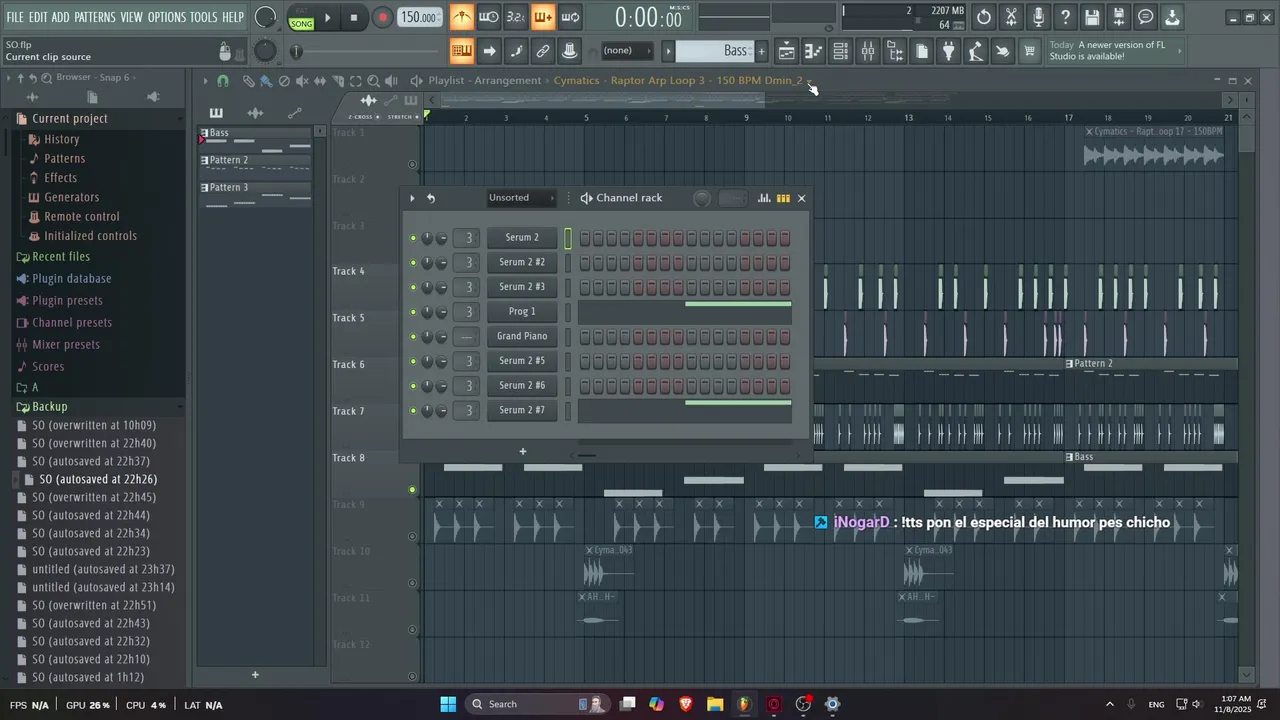Open the graph editor icon in Channel rack
1280x720 pixels.
764,198
